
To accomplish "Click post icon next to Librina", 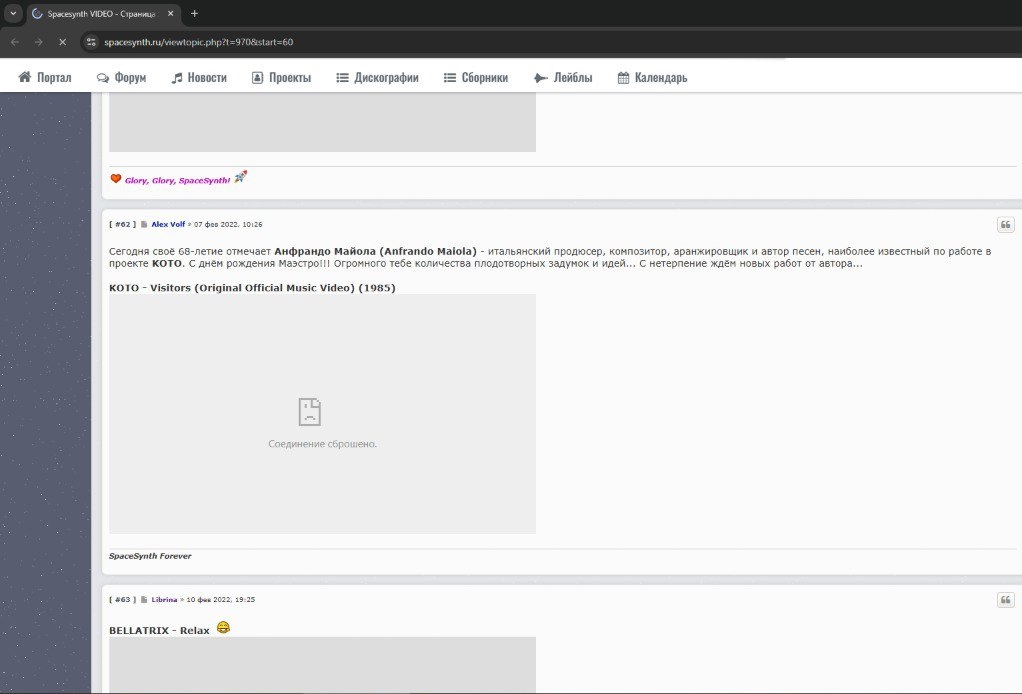I will [x=144, y=600].
